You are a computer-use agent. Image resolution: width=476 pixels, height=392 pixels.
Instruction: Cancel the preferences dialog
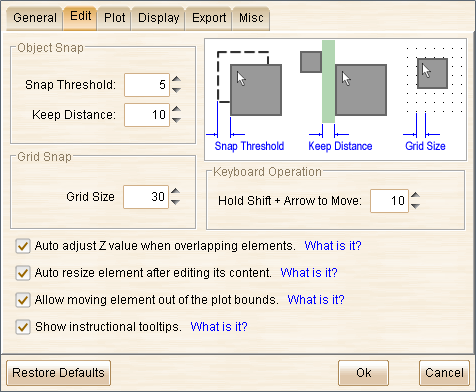(x=444, y=373)
